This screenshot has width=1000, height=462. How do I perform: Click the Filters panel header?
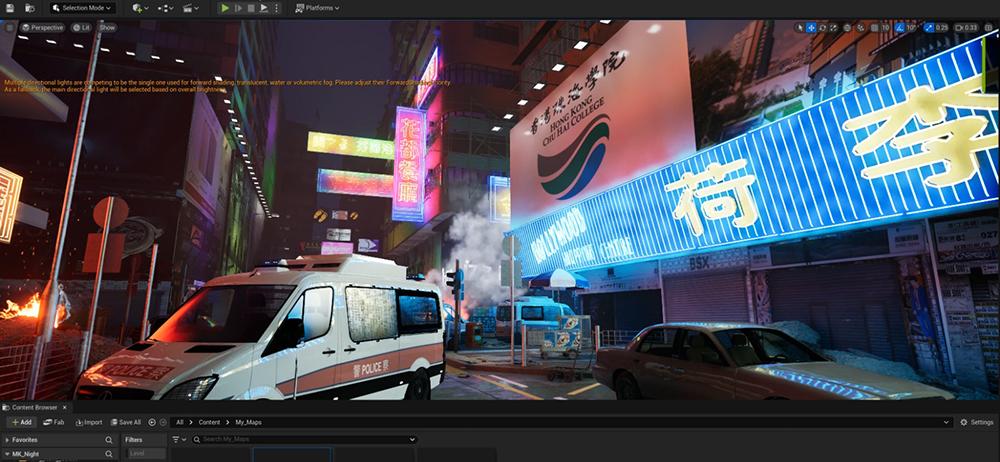[143, 440]
